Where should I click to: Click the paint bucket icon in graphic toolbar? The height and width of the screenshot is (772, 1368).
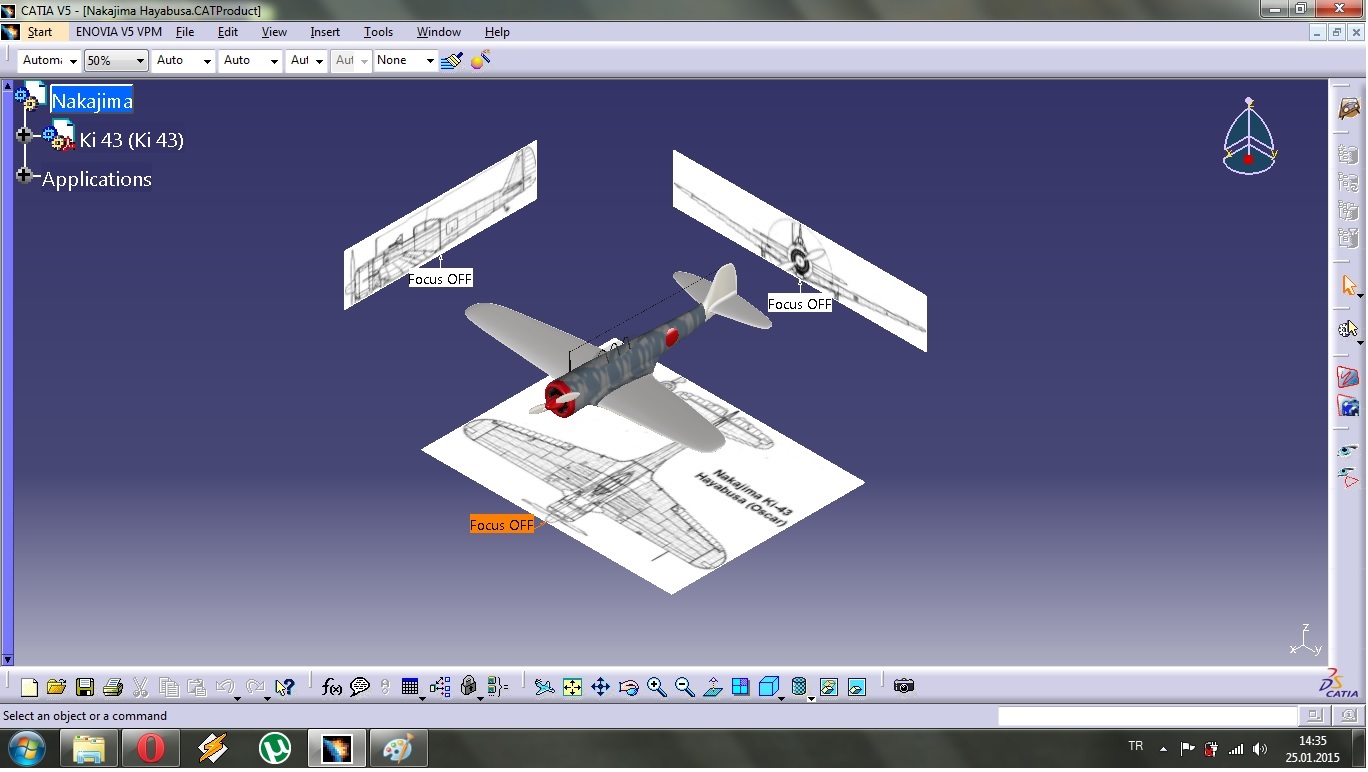(480, 60)
